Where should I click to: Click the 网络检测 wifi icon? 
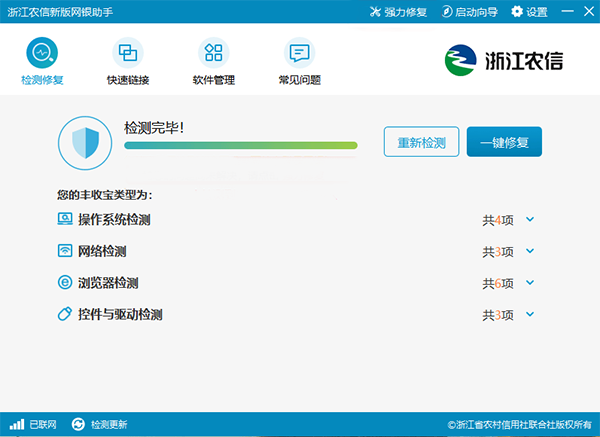click(x=65, y=251)
